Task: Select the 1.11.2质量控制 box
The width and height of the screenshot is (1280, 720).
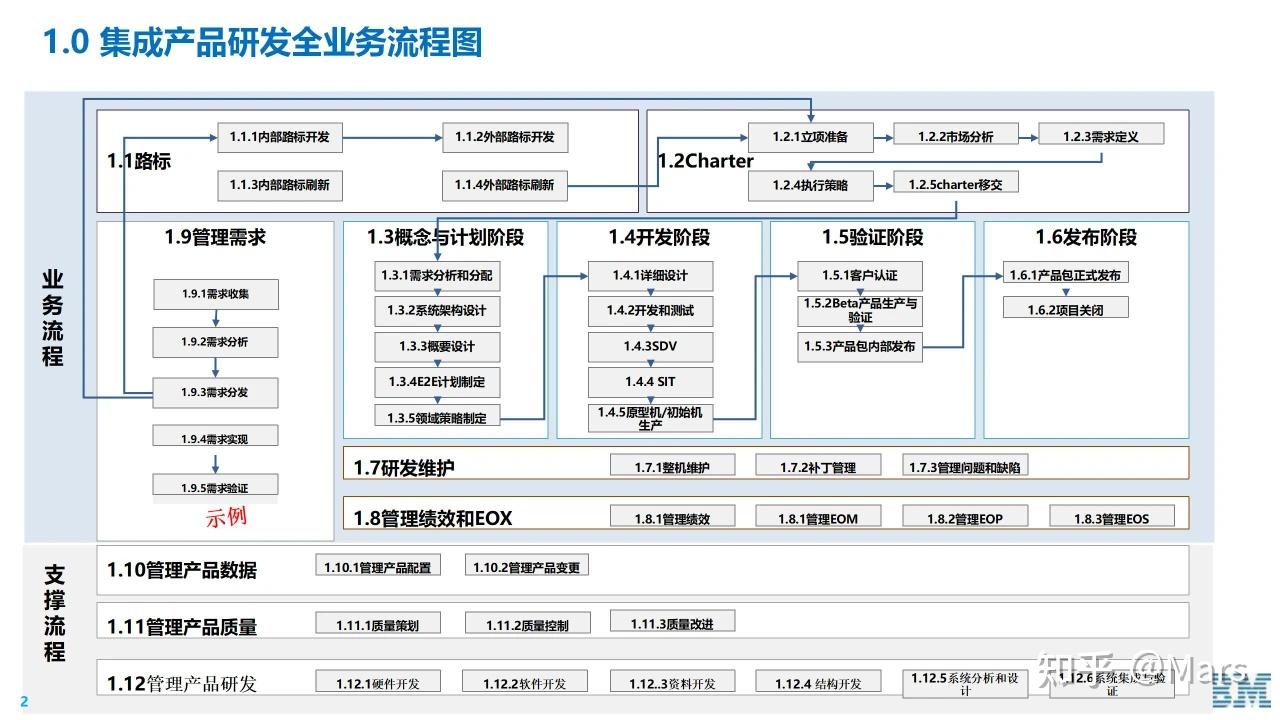Action: (x=529, y=621)
